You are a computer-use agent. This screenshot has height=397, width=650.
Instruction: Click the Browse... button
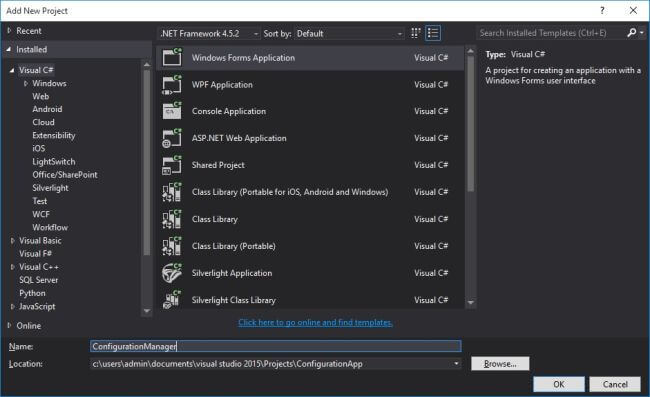[500, 363]
